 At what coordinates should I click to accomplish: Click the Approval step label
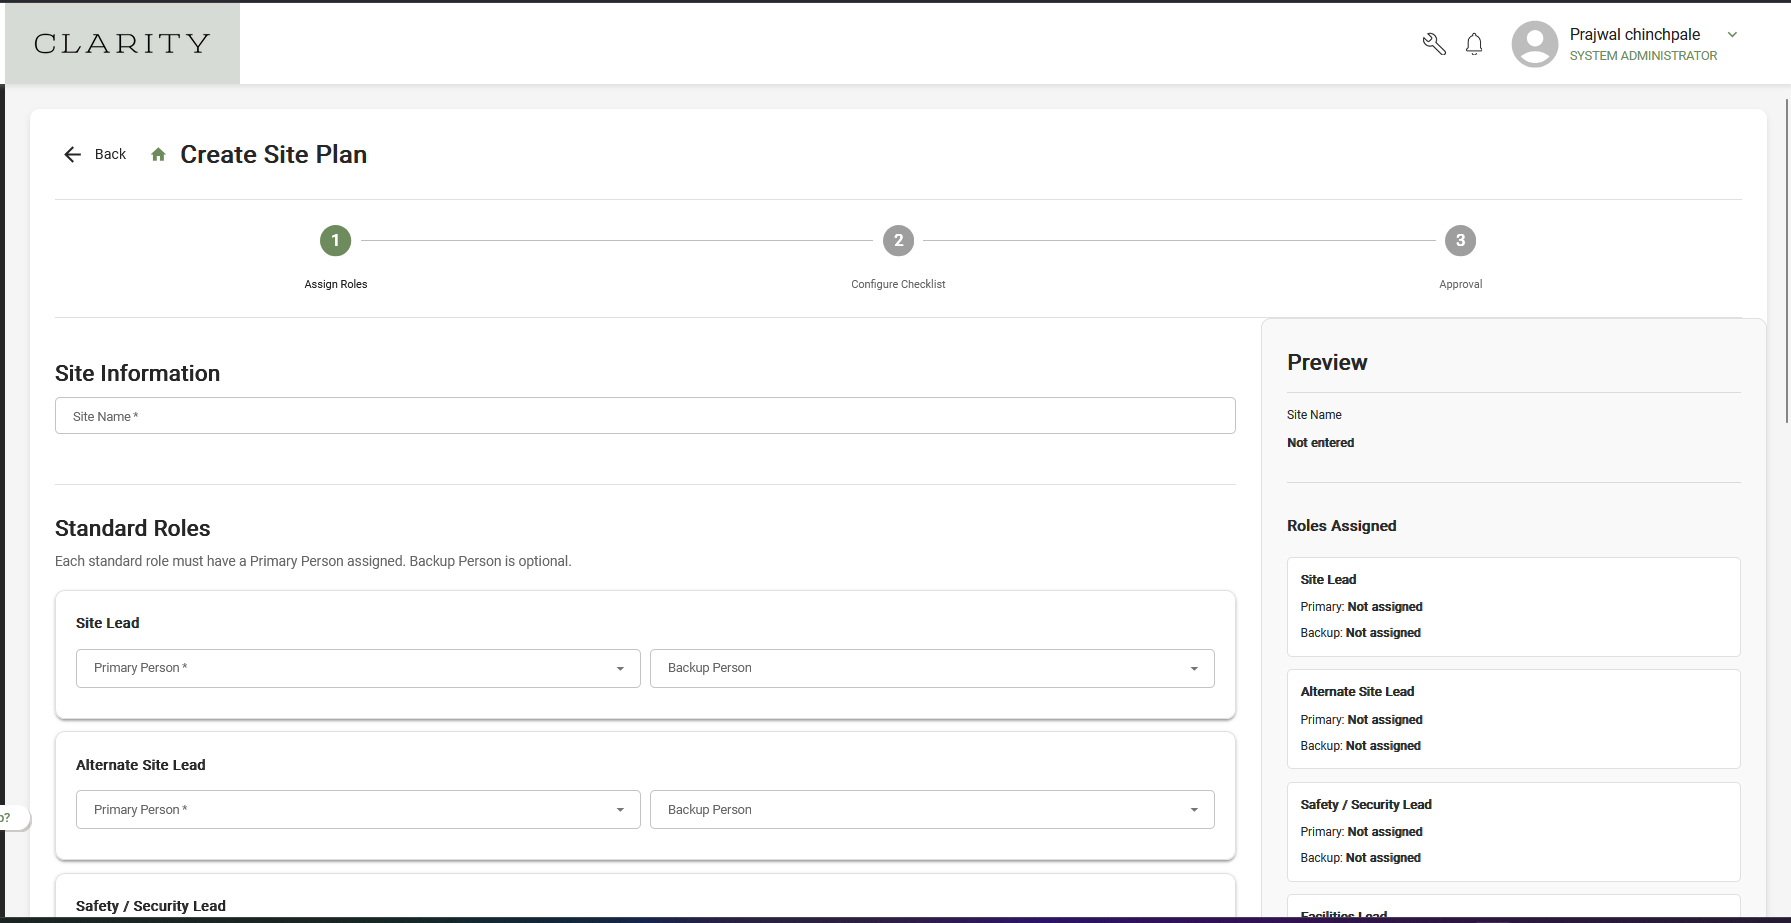[x=1460, y=284]
